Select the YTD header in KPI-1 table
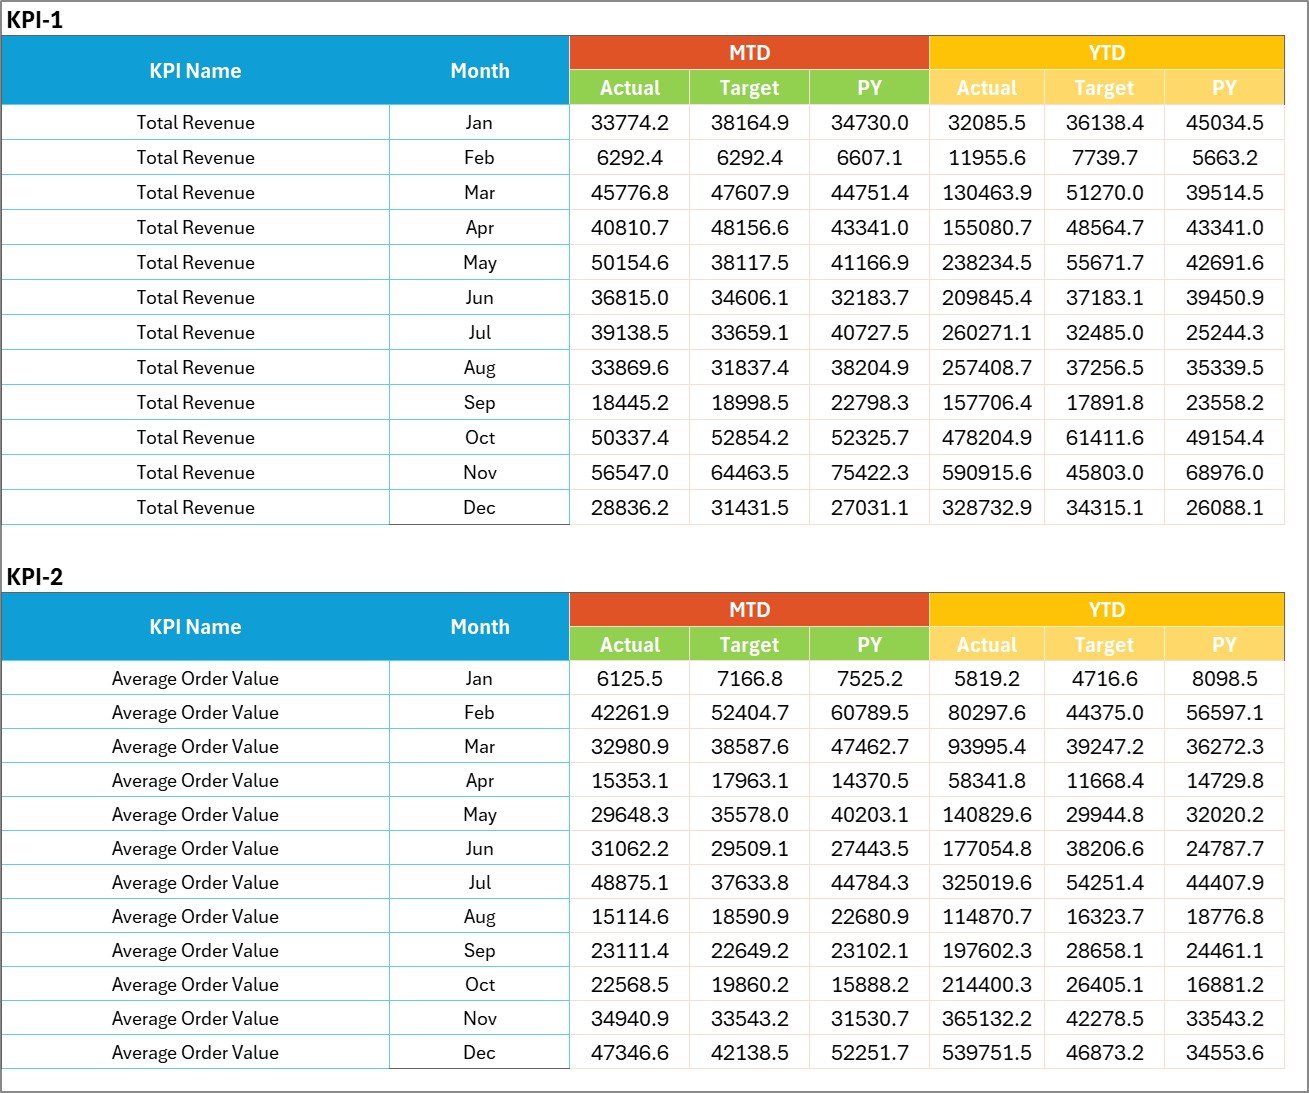 (1105, 52)
